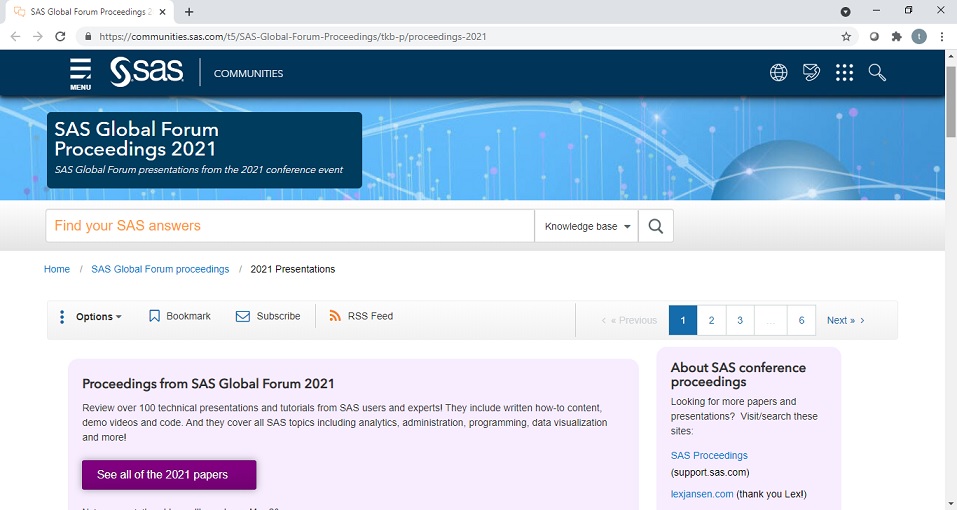The image size is (957, 510).
Task: Open the globe language selector icon
Action: [778, 73]
